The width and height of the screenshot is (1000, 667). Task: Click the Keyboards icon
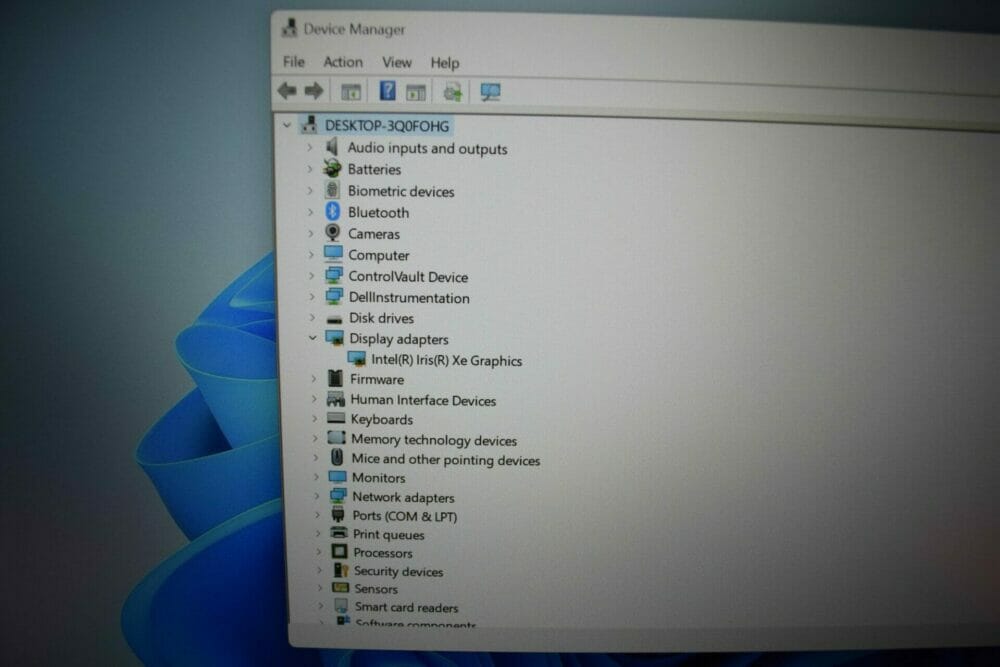tap(336, 418)
